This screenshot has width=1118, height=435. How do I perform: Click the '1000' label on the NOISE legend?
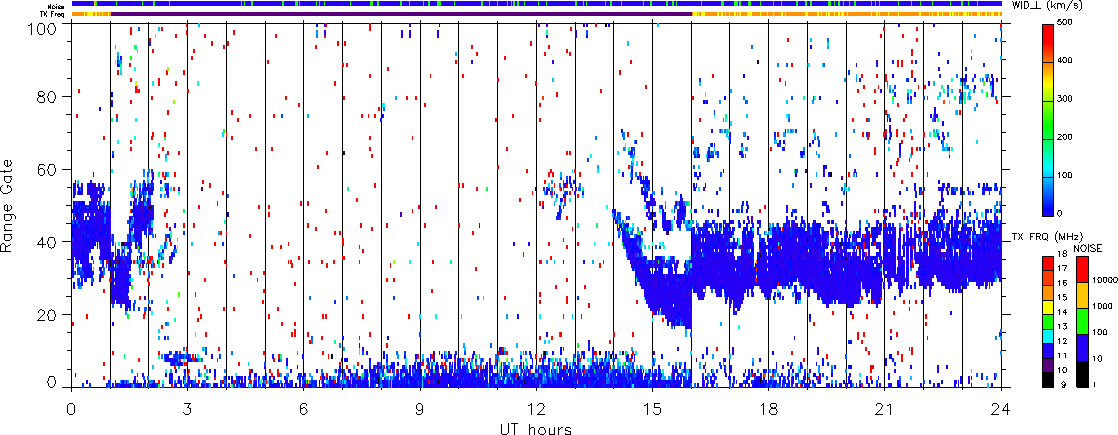[x=1102, y=307]
